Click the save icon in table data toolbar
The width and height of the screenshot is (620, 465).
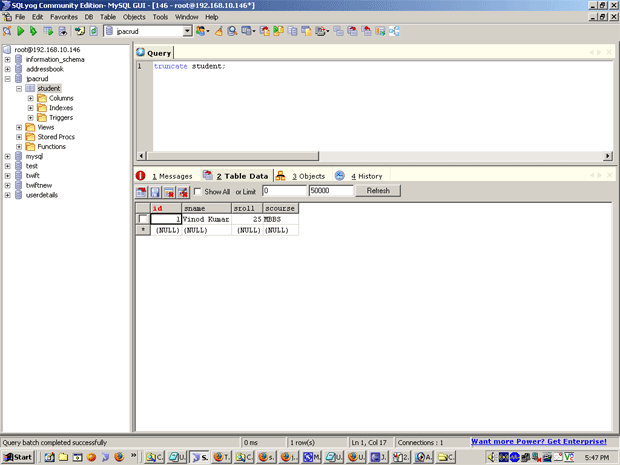(155, 192)
